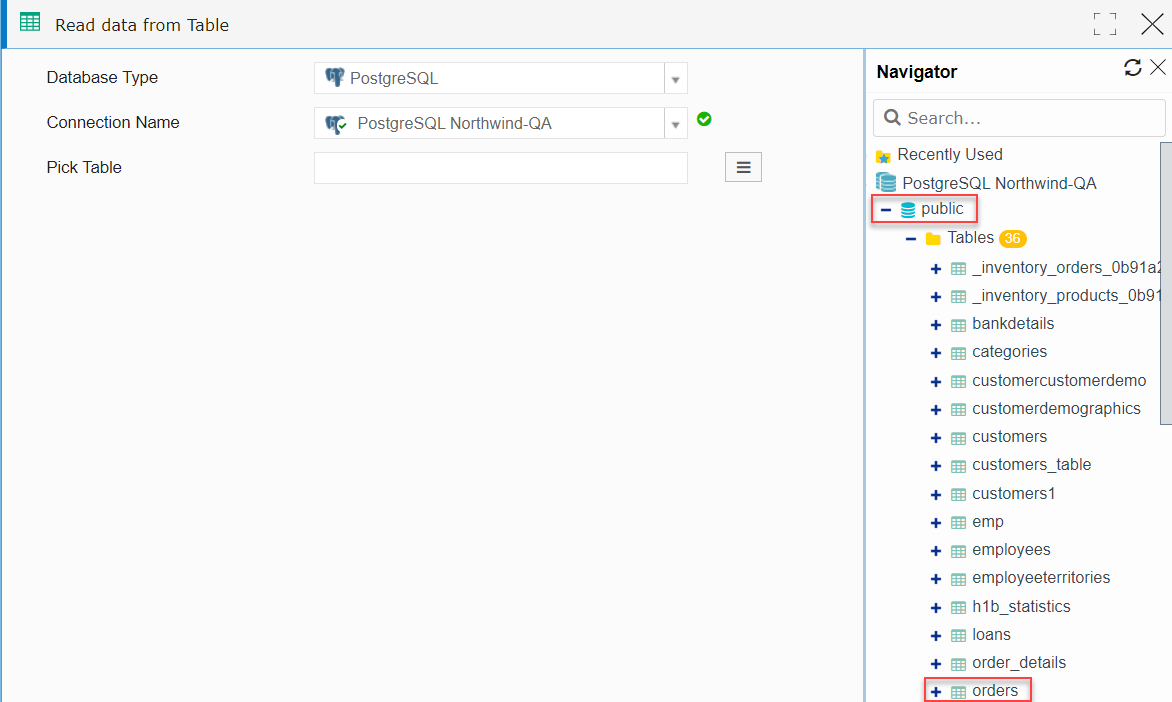Click the Pick Table input field
This screenshot has height=702, width=1172.
[501, 168]
